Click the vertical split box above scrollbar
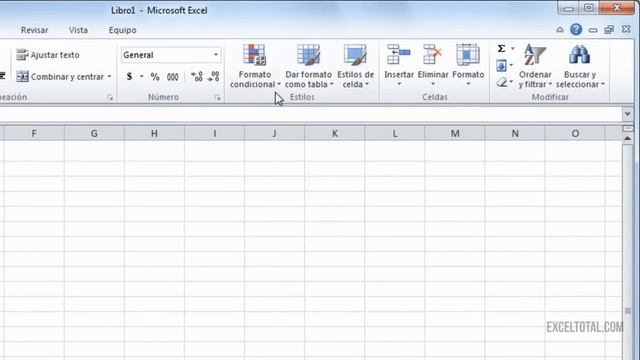The image size is (640, 360). click(627, 129)
